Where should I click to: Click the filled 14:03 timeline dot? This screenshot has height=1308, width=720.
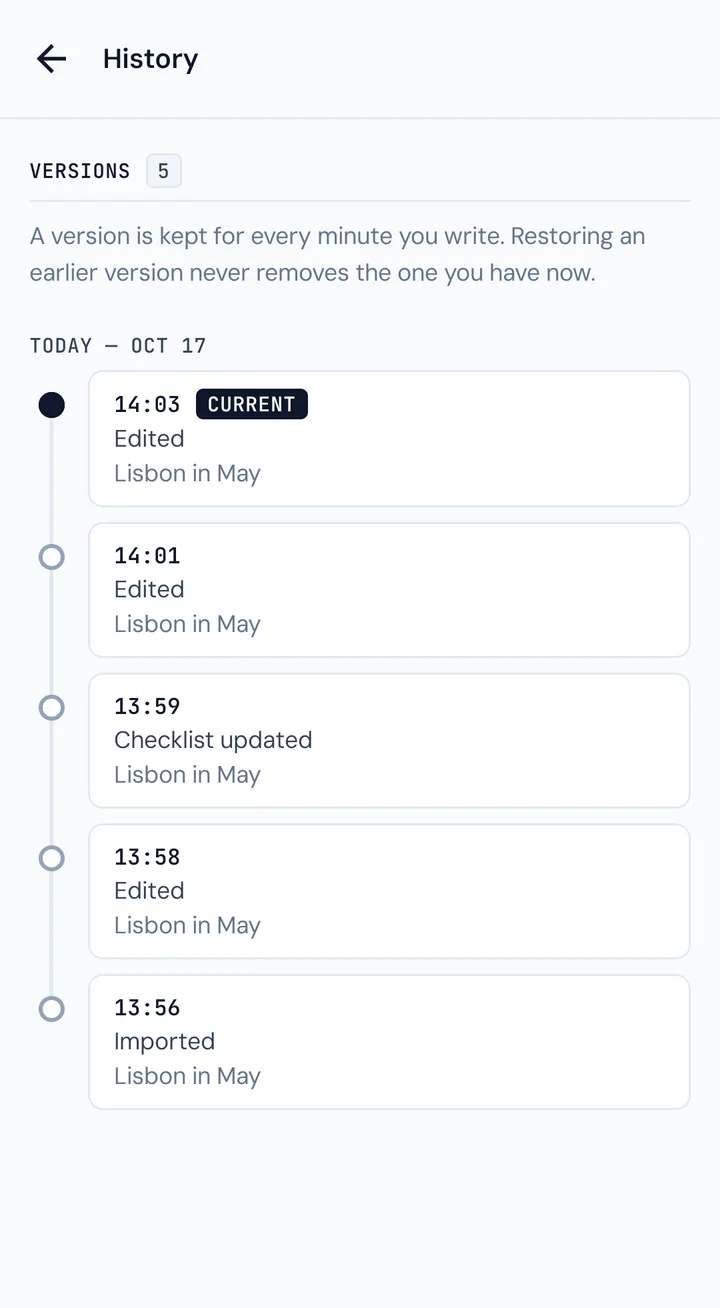(x=51, y=405)
